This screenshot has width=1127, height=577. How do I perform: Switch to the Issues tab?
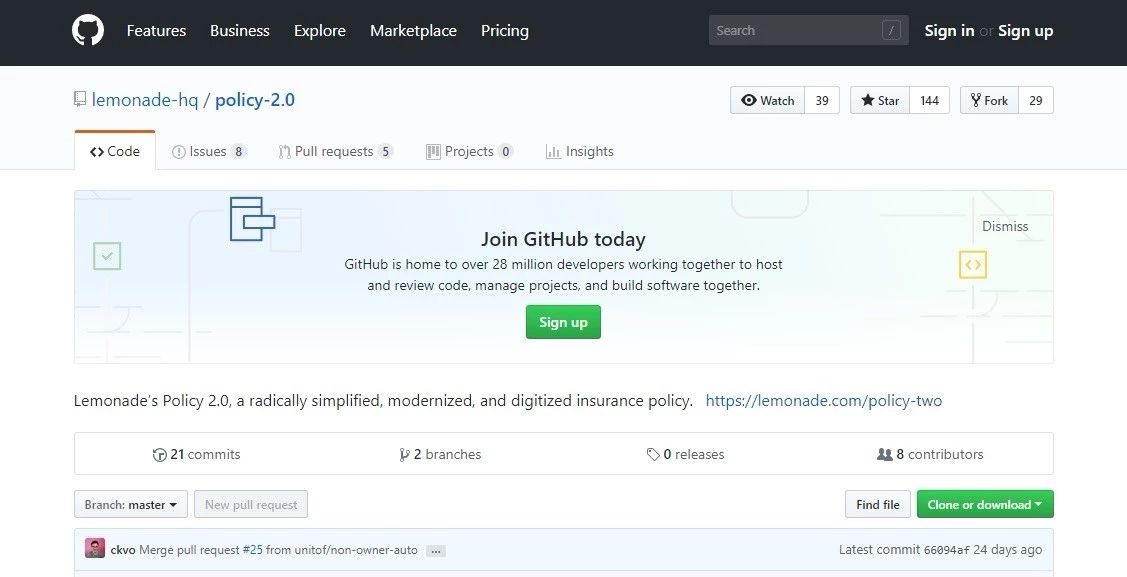tap(208, 152)
